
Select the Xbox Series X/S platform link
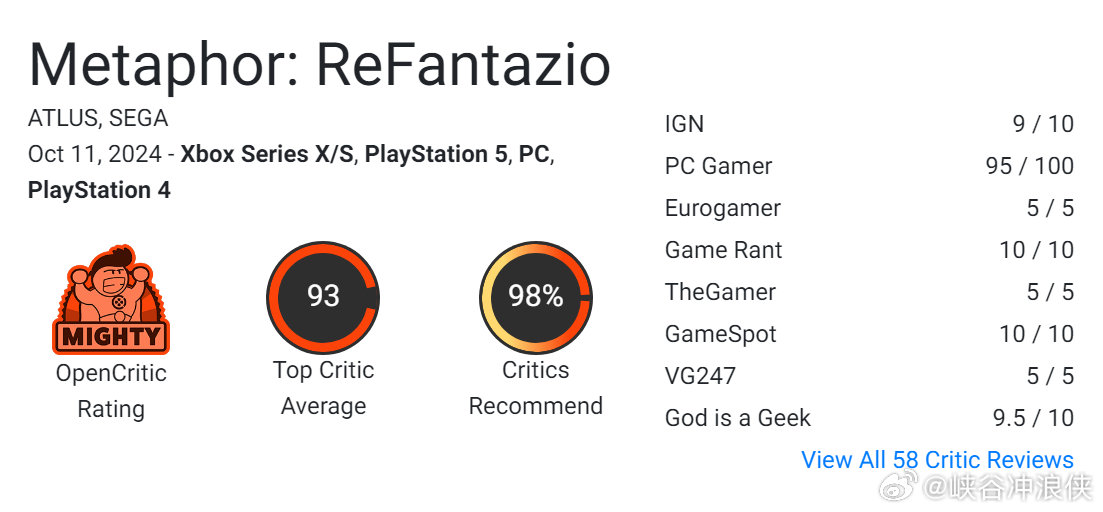pos(267,154)
